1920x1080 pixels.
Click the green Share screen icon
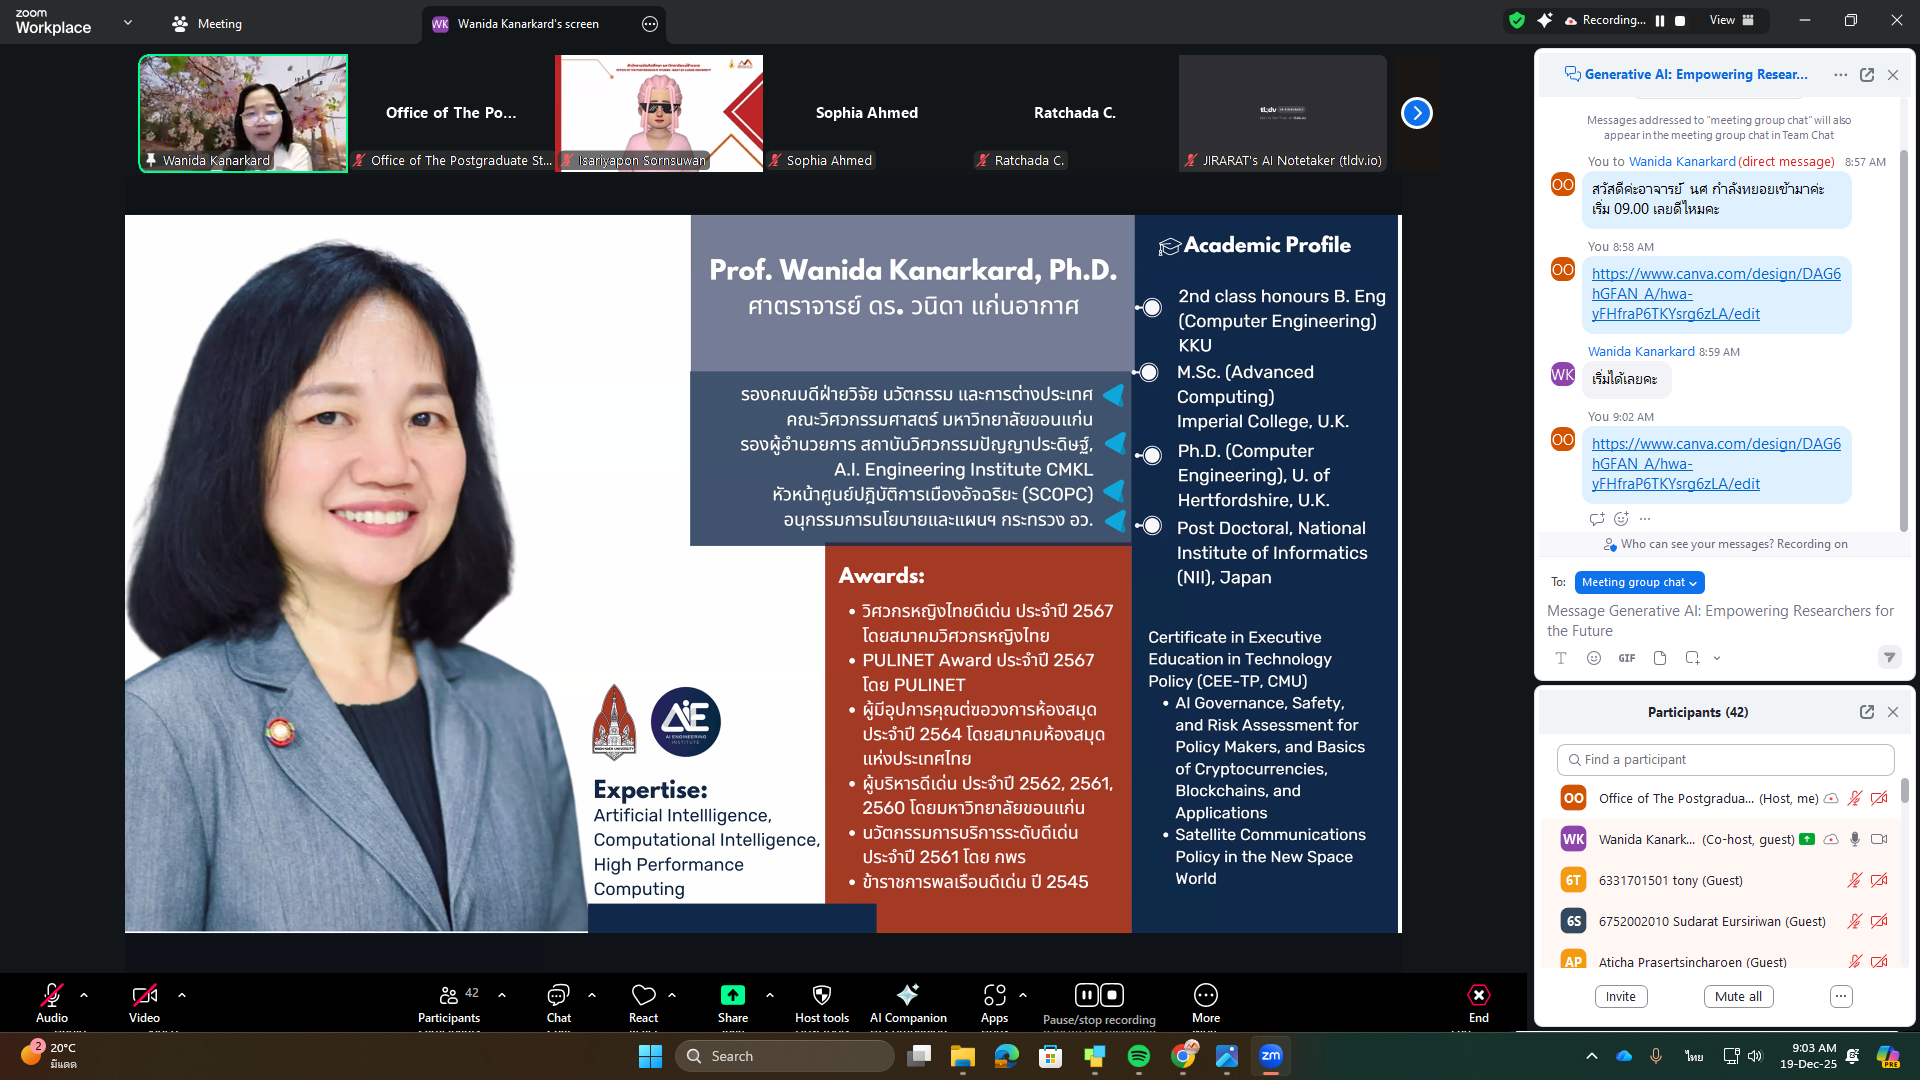click(x=732, y=996)
